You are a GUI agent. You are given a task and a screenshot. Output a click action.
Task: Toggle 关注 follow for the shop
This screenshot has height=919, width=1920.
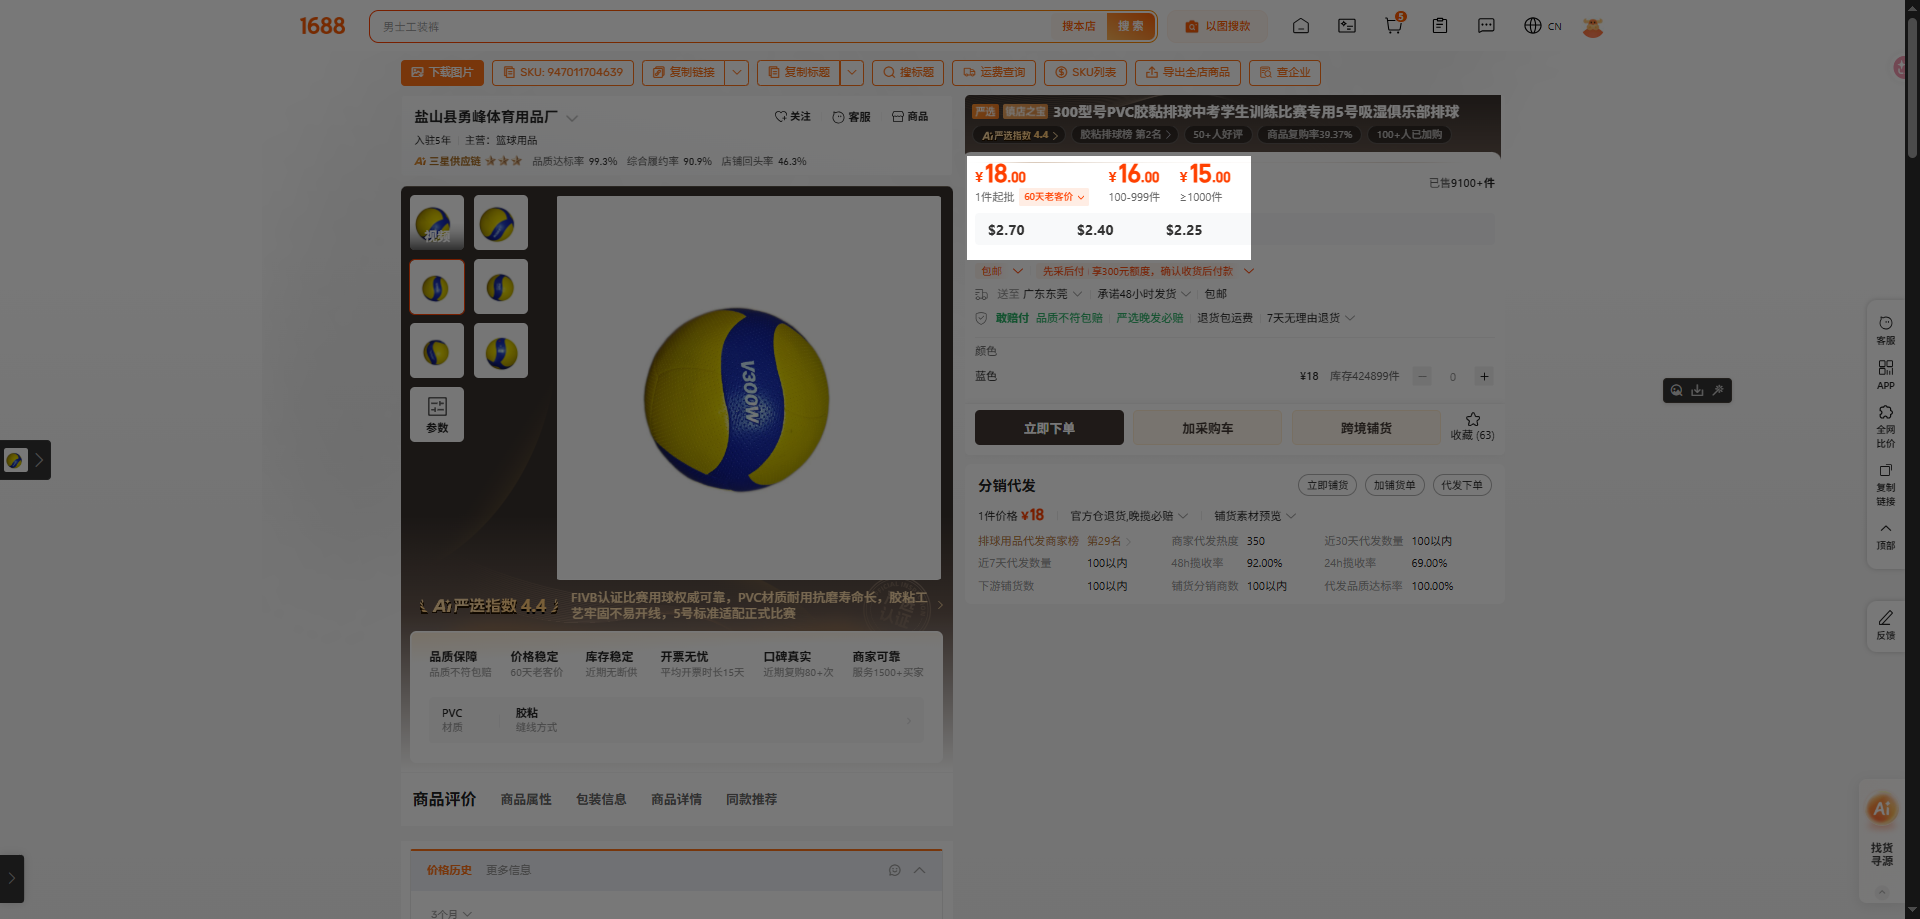[793, 117]
